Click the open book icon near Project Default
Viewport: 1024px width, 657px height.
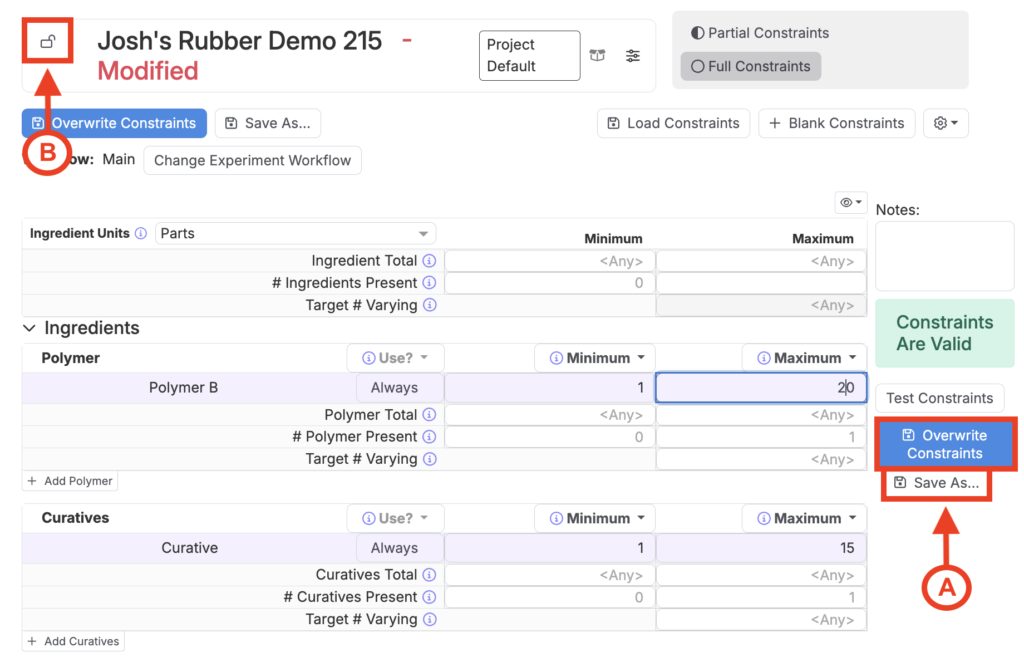point(597,56)
